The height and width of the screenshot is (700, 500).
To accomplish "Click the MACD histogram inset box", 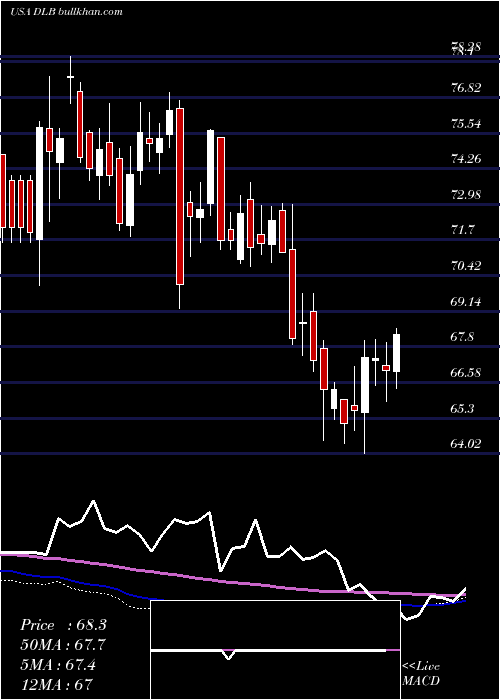I will point(275,650).
